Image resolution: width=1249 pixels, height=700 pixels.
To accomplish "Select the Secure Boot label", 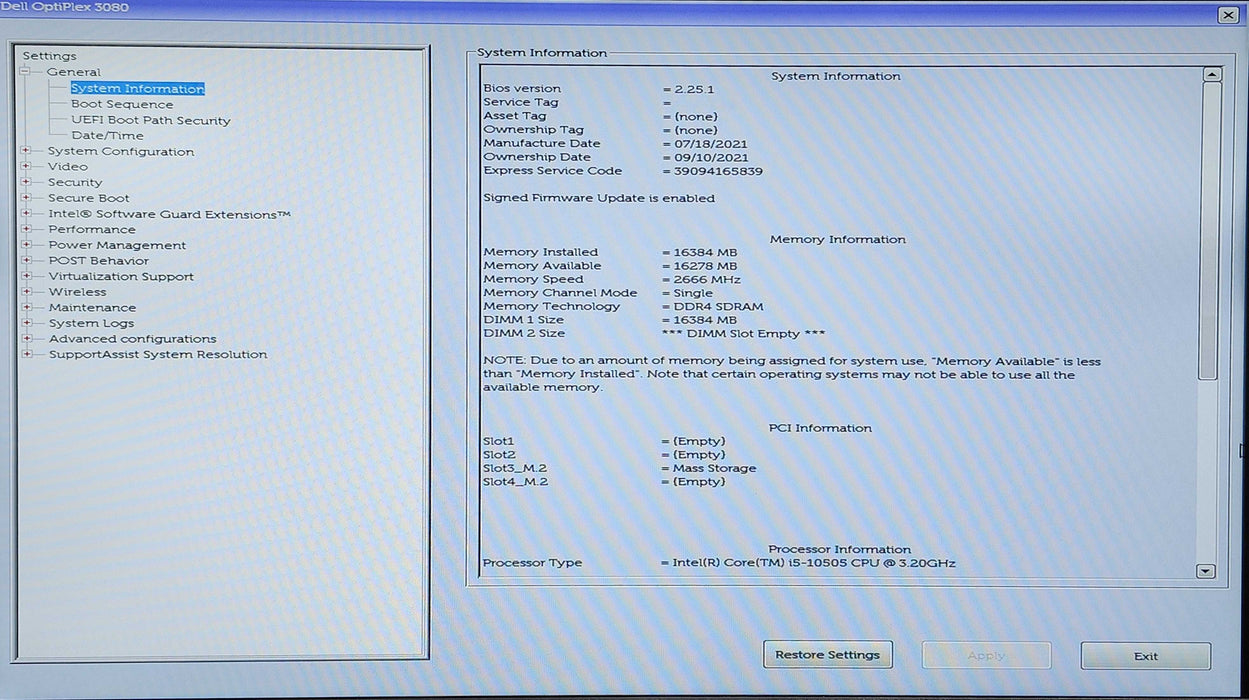I will 89,198.
